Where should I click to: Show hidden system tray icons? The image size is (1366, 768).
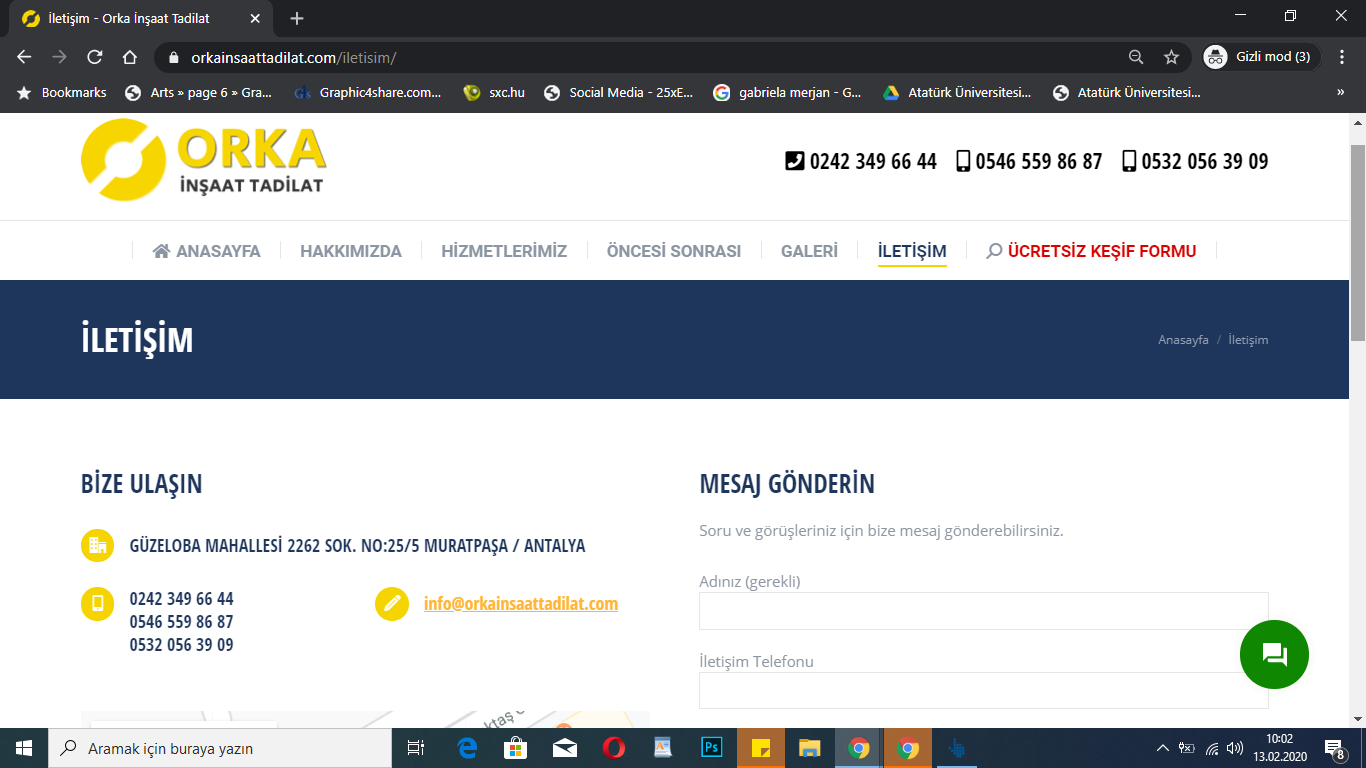click(x=1162, y=748)
